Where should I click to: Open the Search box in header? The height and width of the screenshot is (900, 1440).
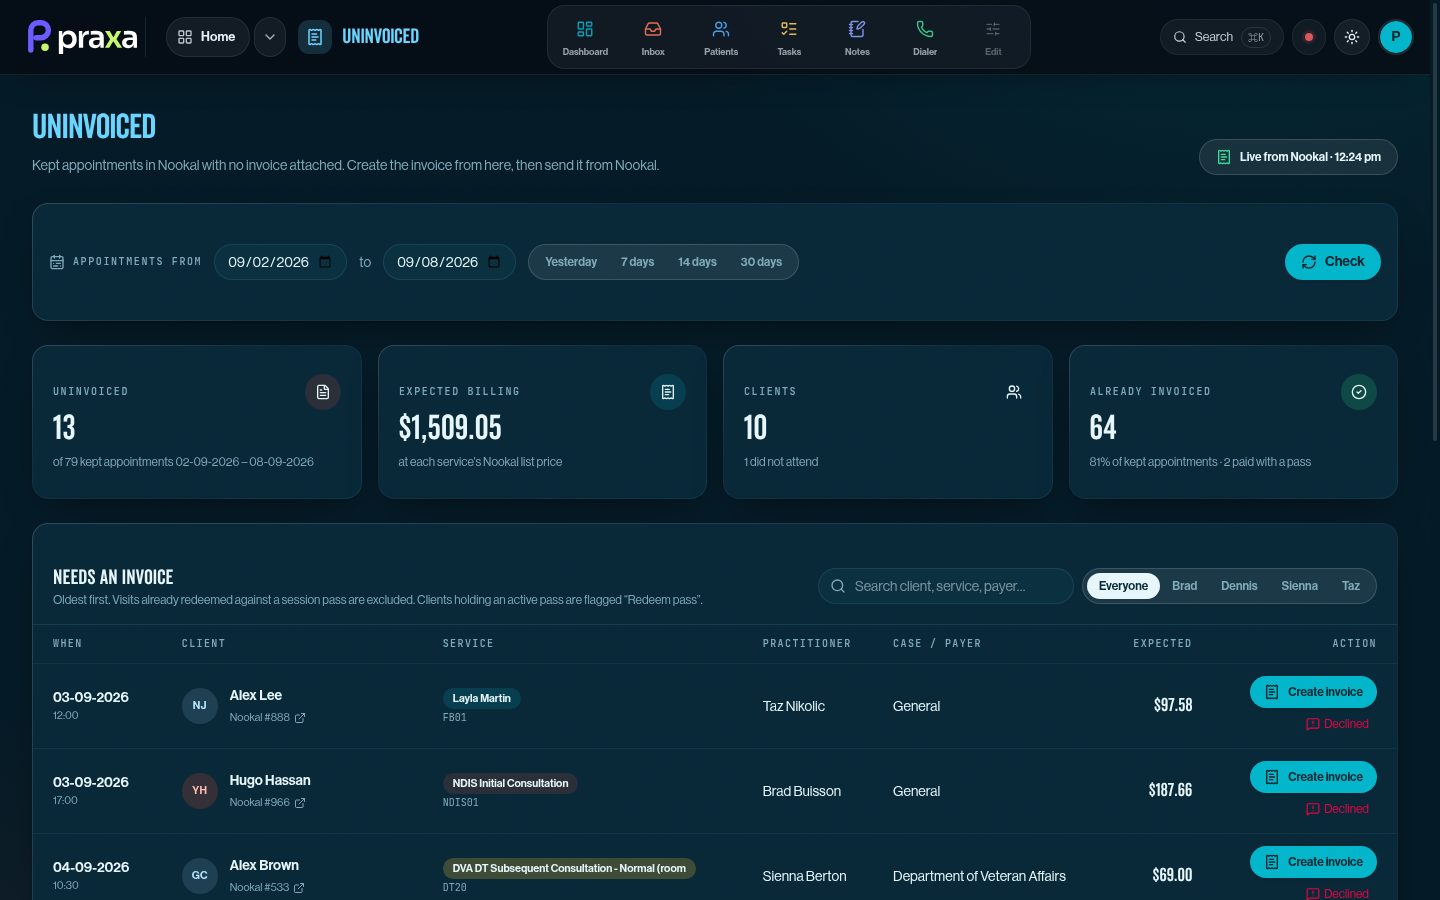pyautogui.click(x=1221, y=37)
